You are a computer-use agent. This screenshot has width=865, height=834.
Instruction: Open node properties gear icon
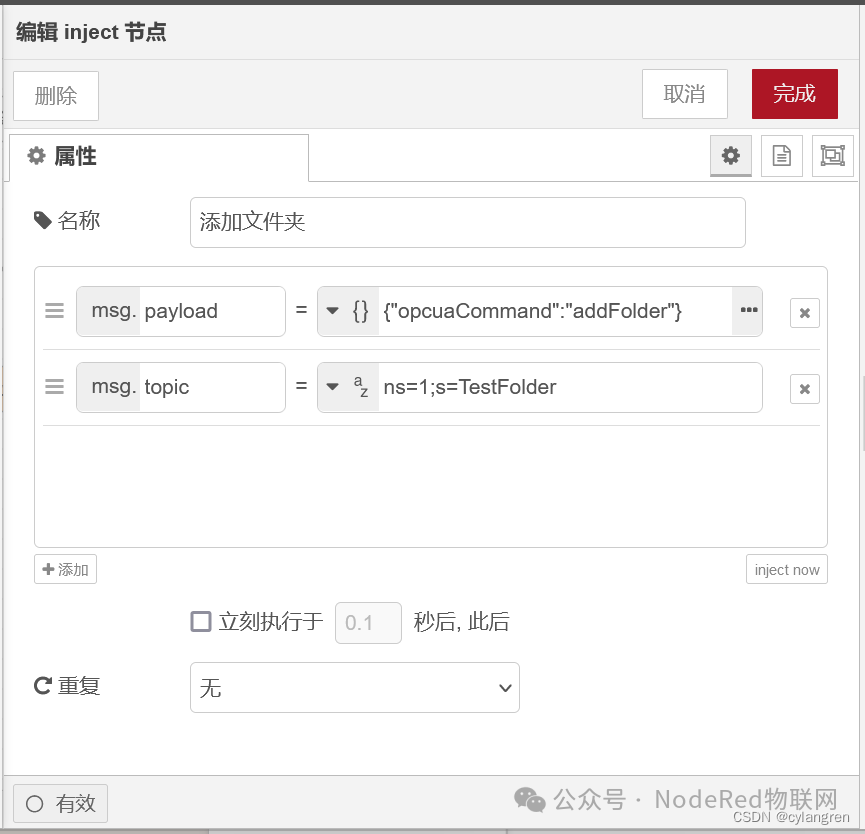[730, 156]
